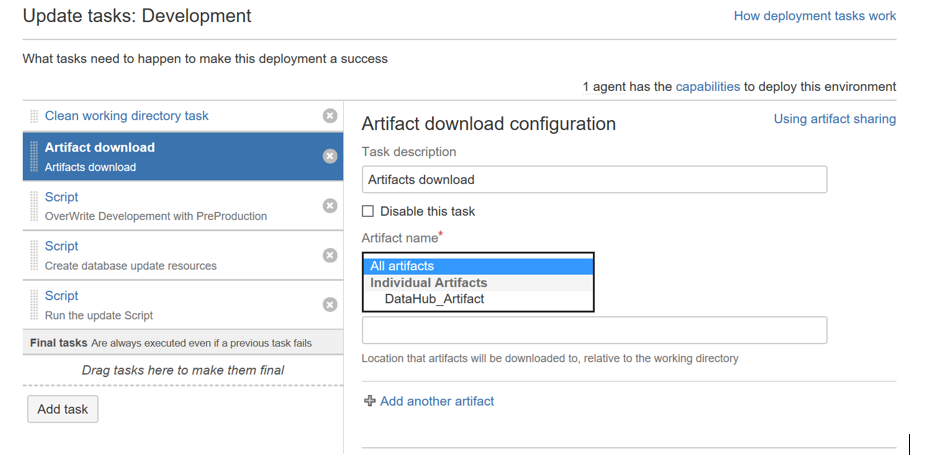Open the How deployment tasks work link

pos(815,16)
